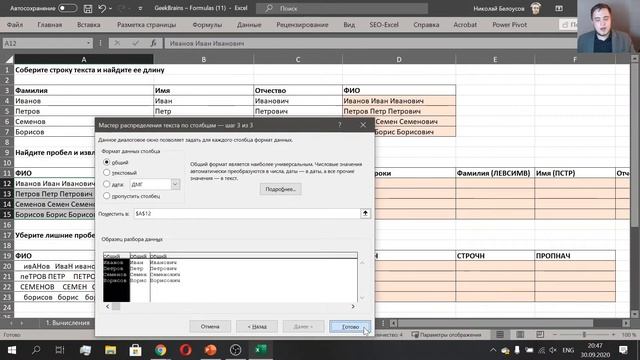This screenshot has width=640, height=360.
Task: Expand the Name Box dropdown
Action: click(88, 43)
